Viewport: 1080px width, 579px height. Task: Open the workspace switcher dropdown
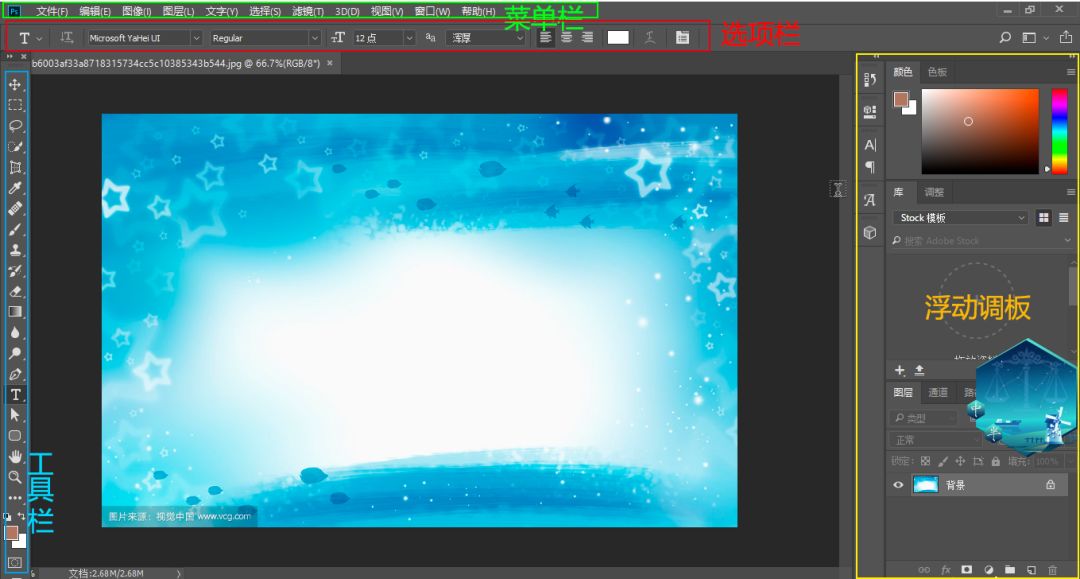point(1035,38)
